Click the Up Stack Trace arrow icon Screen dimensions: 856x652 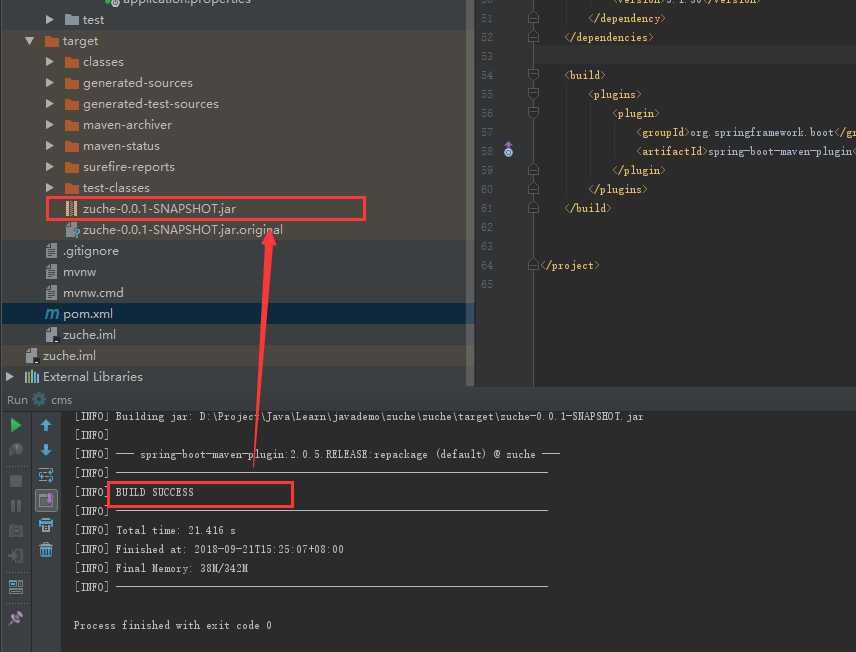pos(46,425)
